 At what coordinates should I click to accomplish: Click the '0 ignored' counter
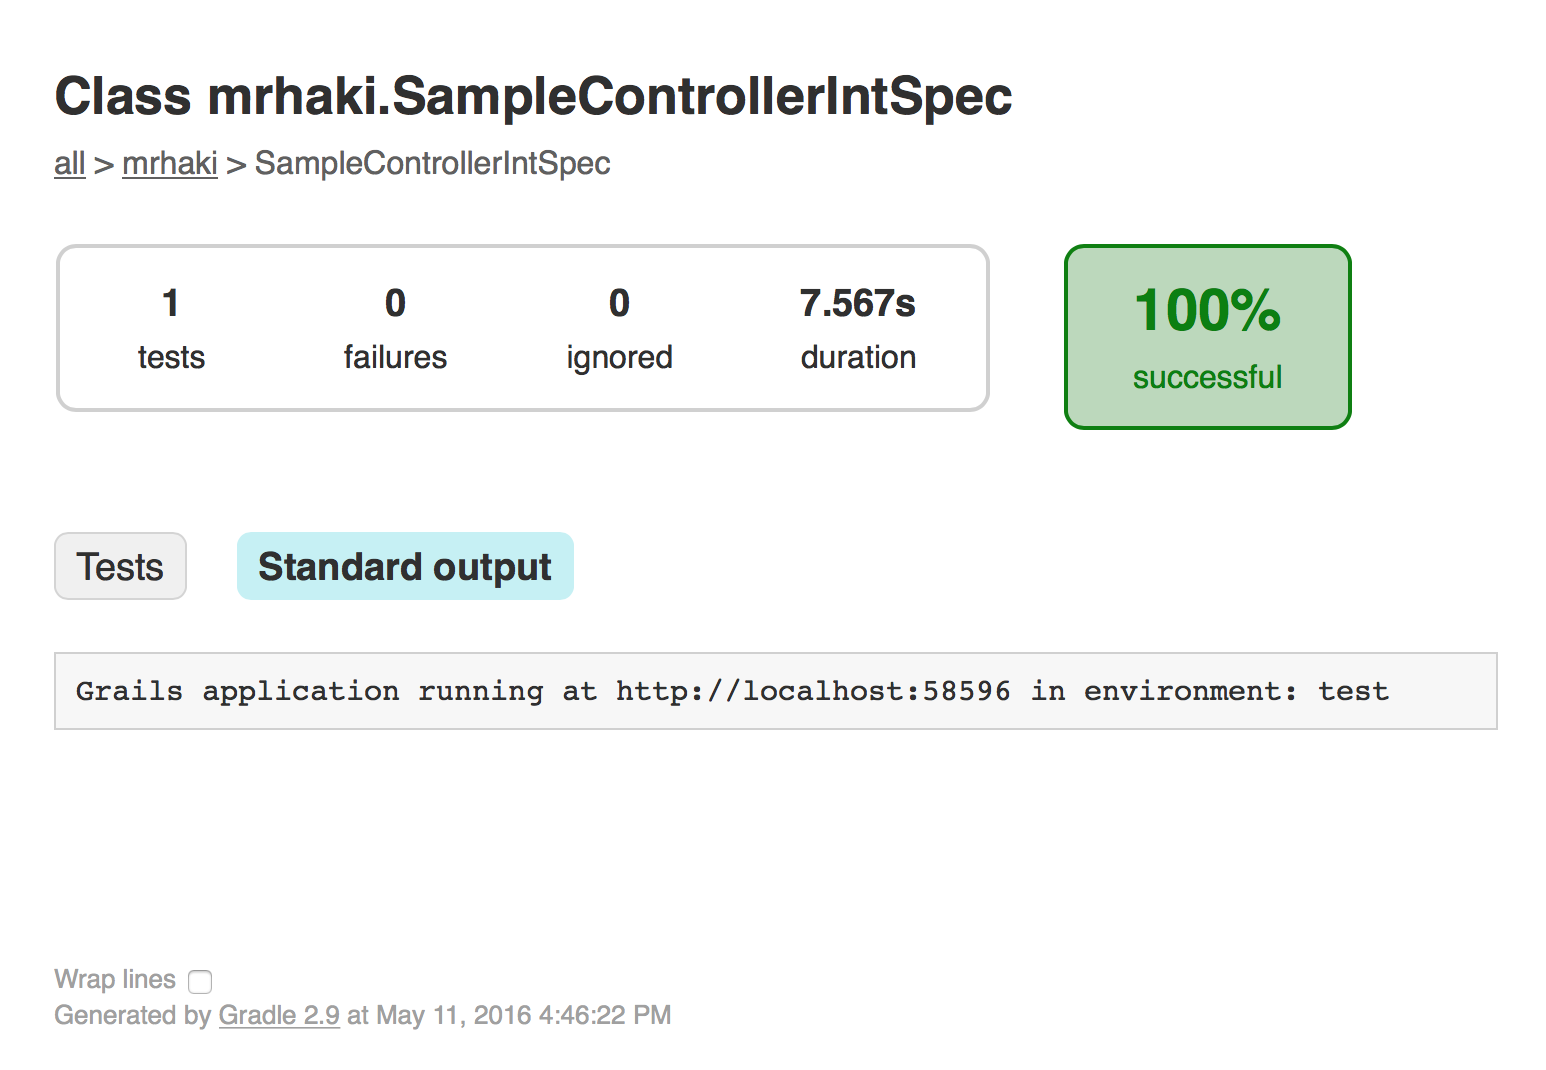click(x=619, y=328)
